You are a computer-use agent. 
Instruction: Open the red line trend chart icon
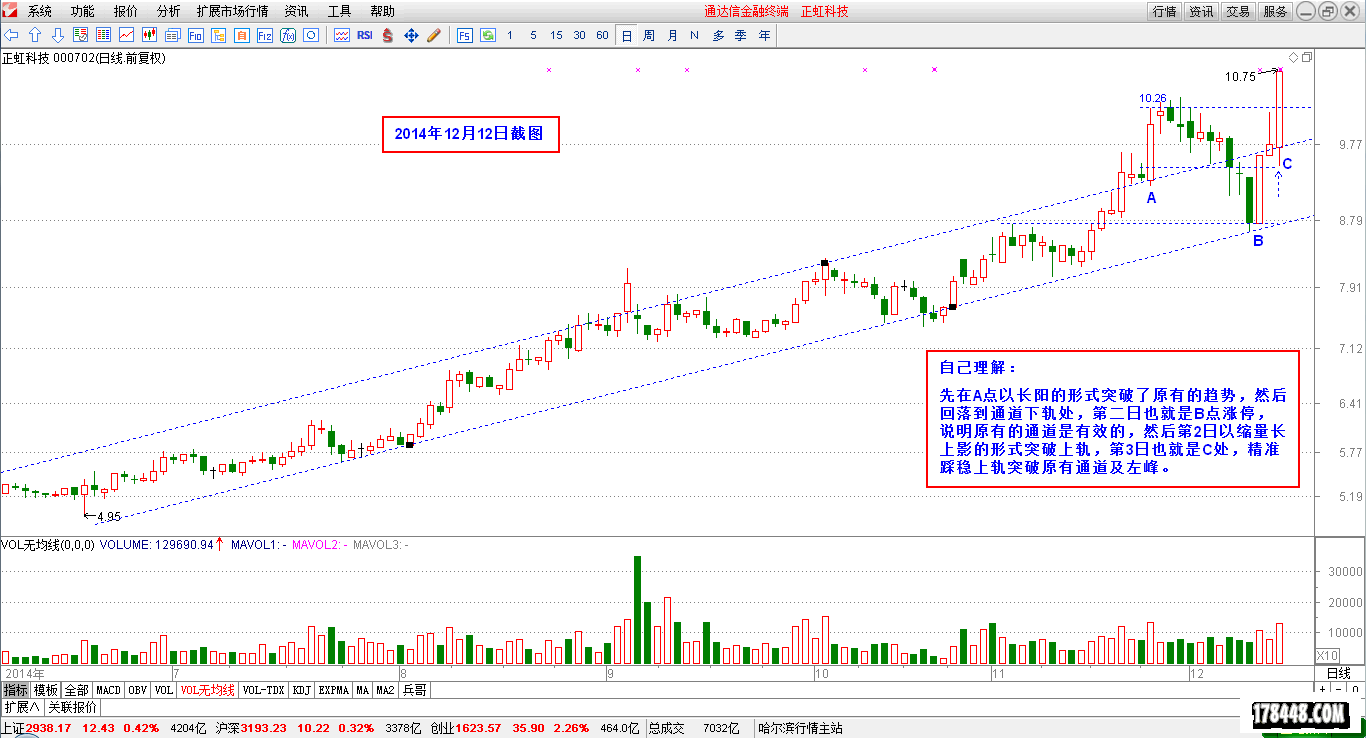(x=126, y=35)
